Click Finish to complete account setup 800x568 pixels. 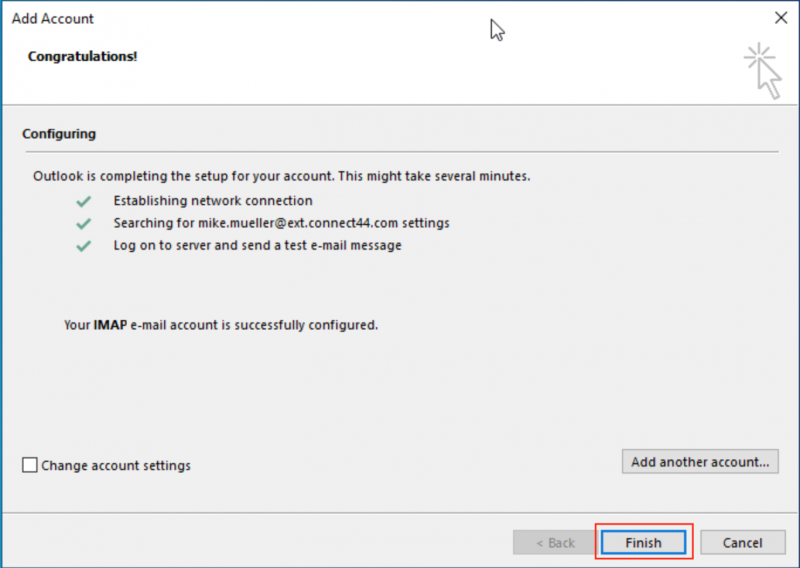click(x=643, y=542)
